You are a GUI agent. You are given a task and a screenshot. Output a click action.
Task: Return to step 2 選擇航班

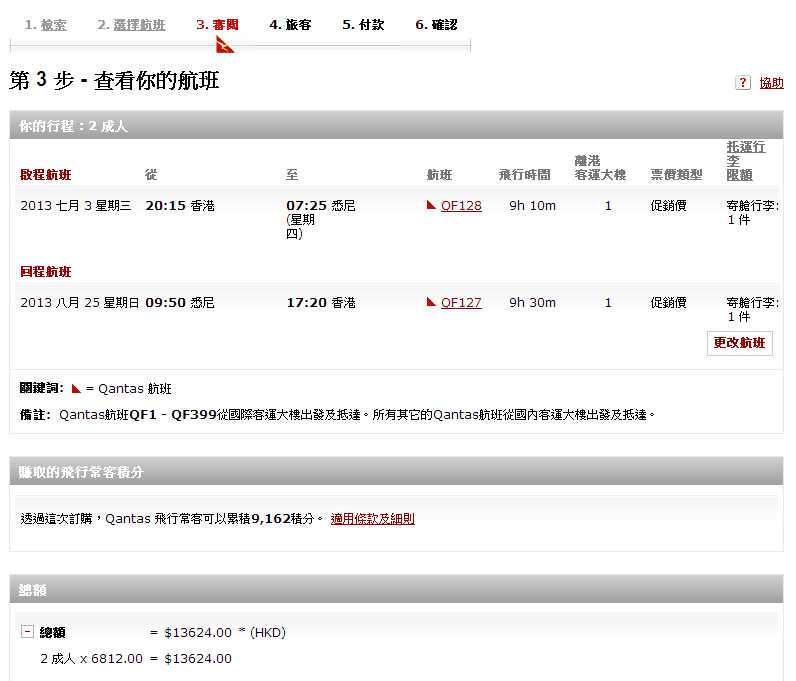131,25
